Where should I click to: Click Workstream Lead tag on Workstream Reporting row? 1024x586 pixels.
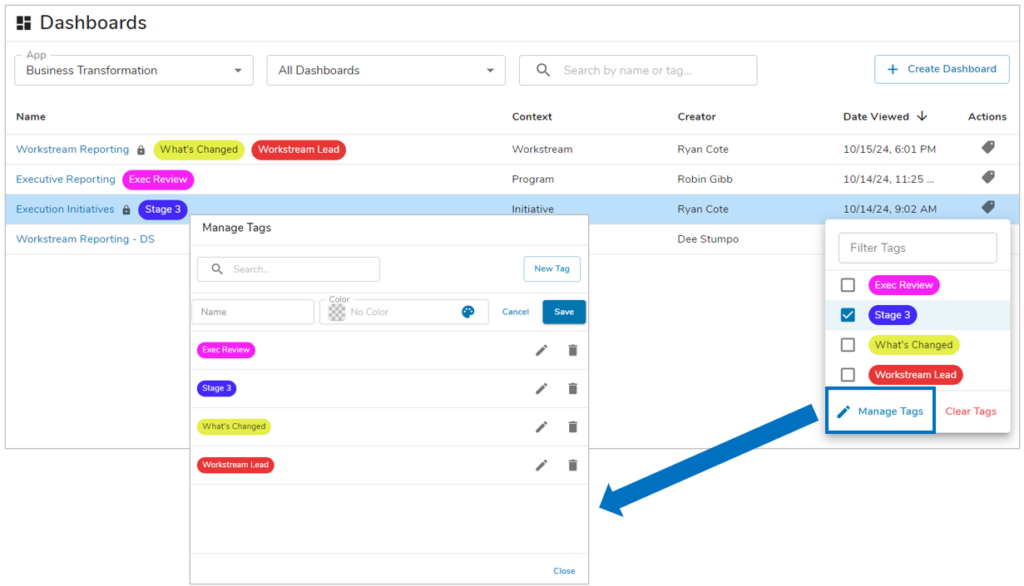(298, 150)
